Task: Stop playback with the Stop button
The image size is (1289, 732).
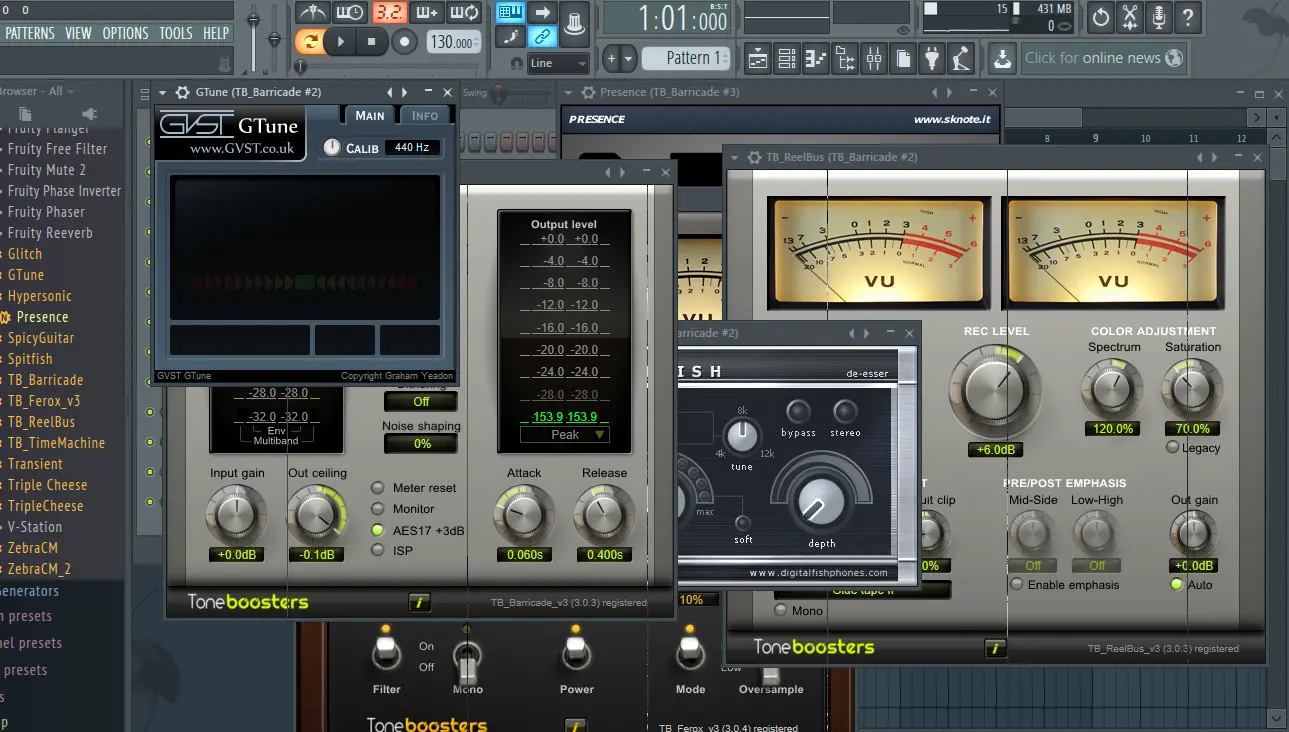Action: coord(372,42)
